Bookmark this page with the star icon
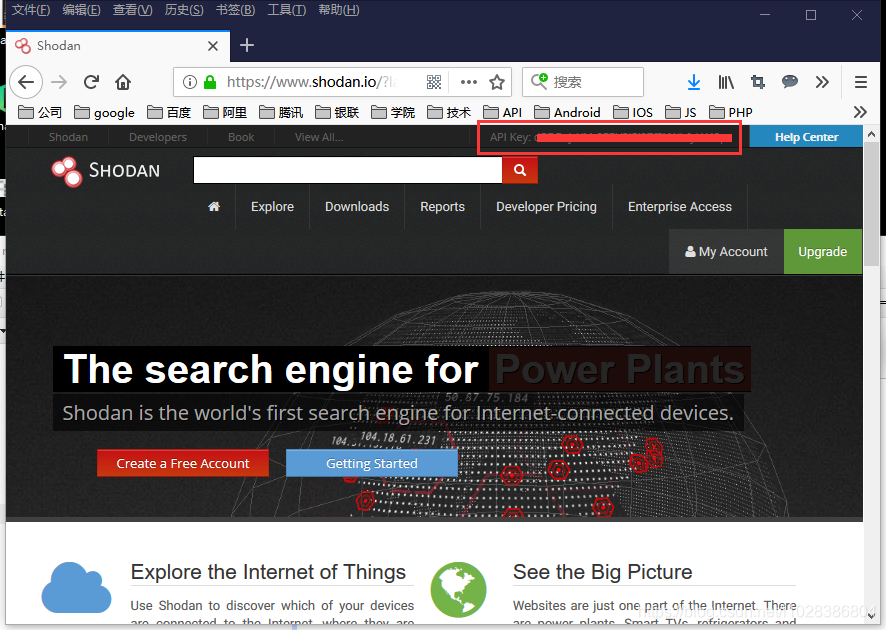Screen dimensions: 886x630 pos(497,82)
